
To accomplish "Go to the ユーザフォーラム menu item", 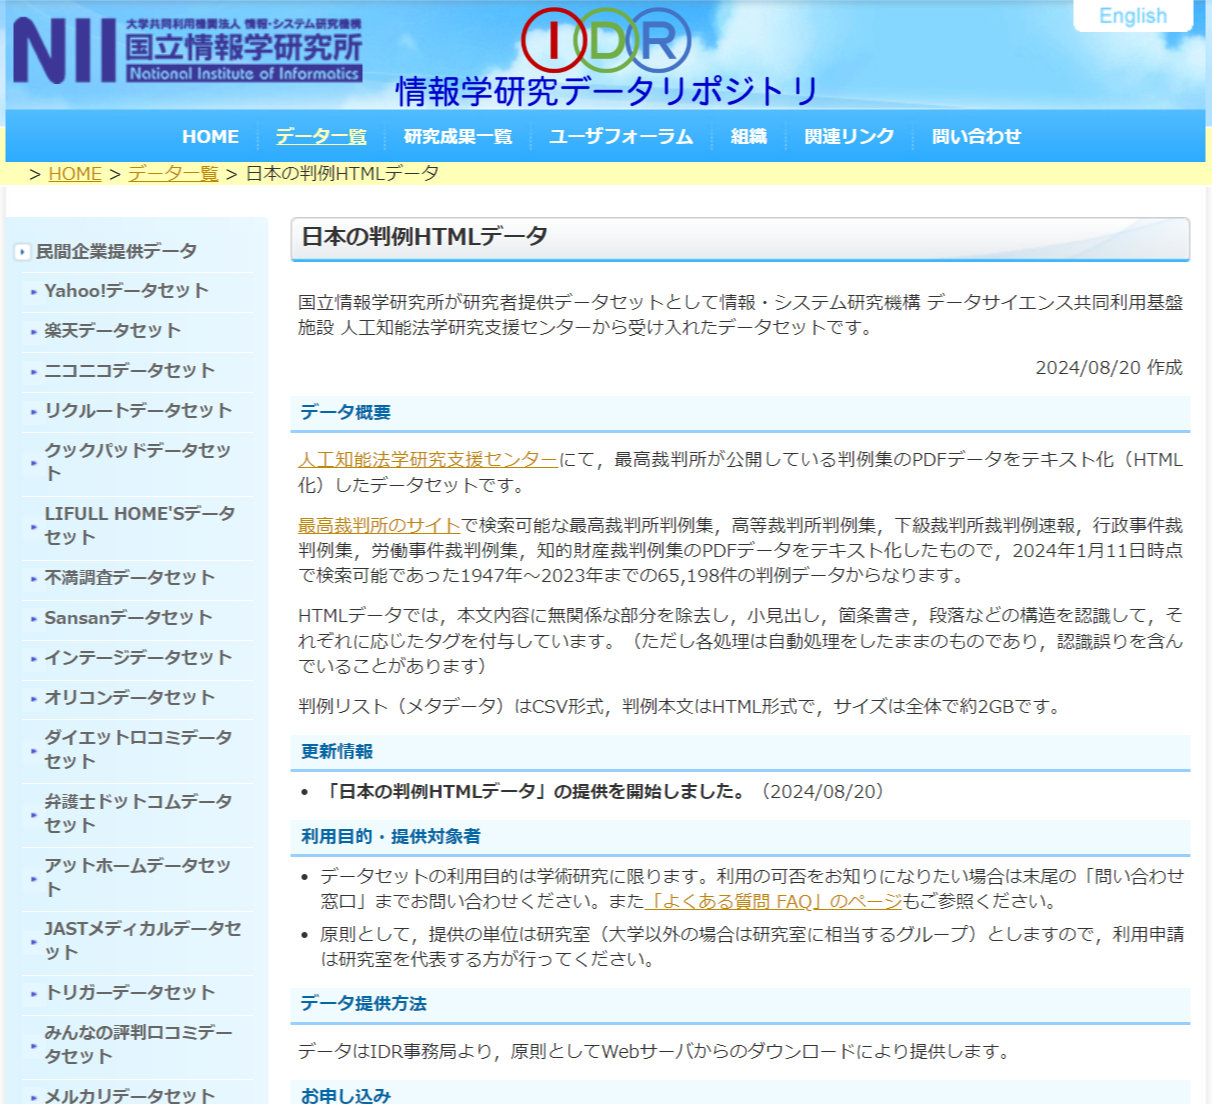I will pyautogui.click(x=620, y=137).
